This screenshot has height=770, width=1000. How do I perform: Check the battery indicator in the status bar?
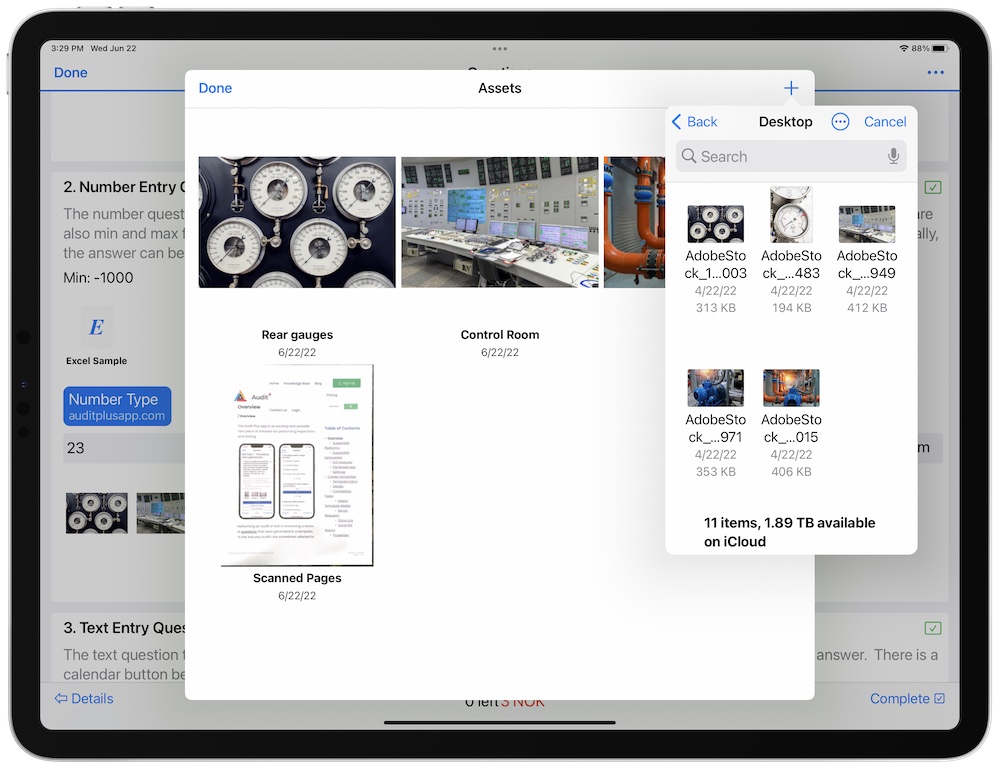[x=939, y=48]
